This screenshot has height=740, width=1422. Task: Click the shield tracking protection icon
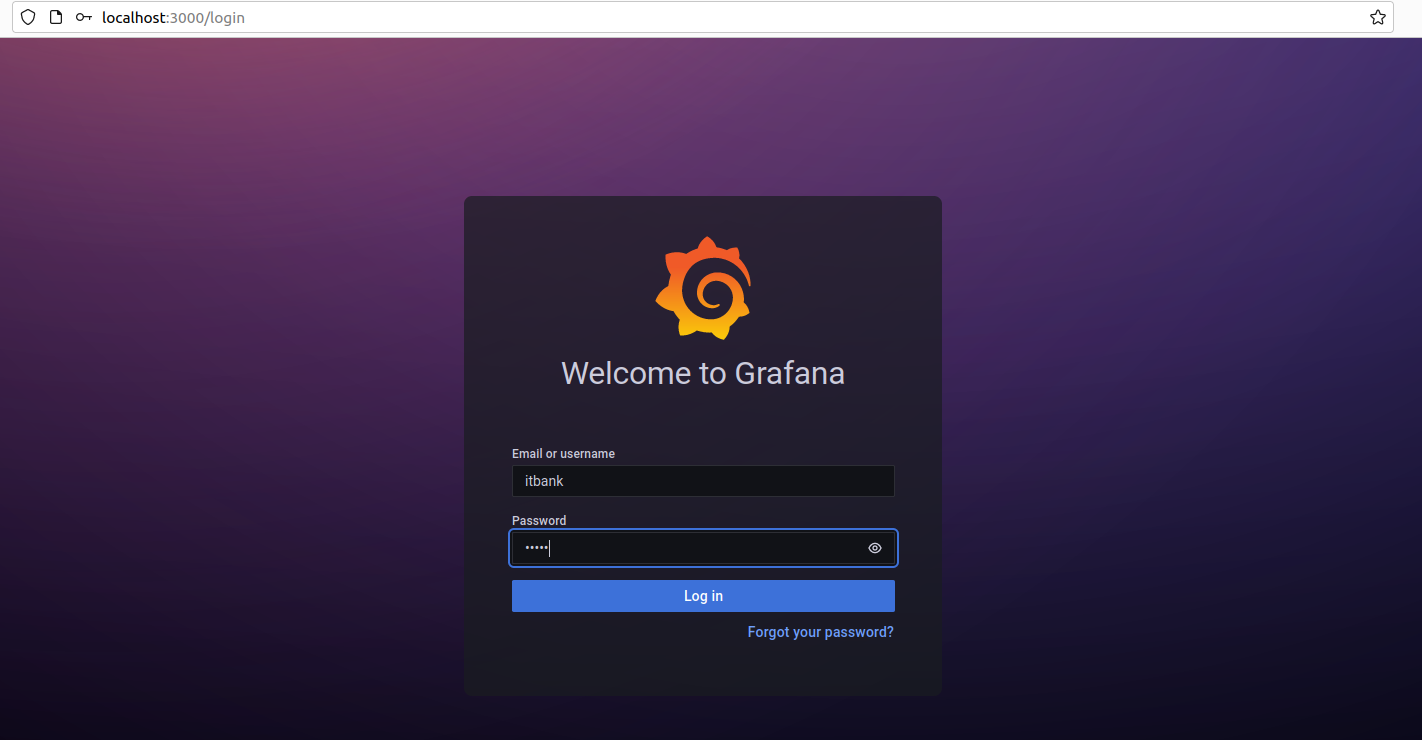point(28,17)
